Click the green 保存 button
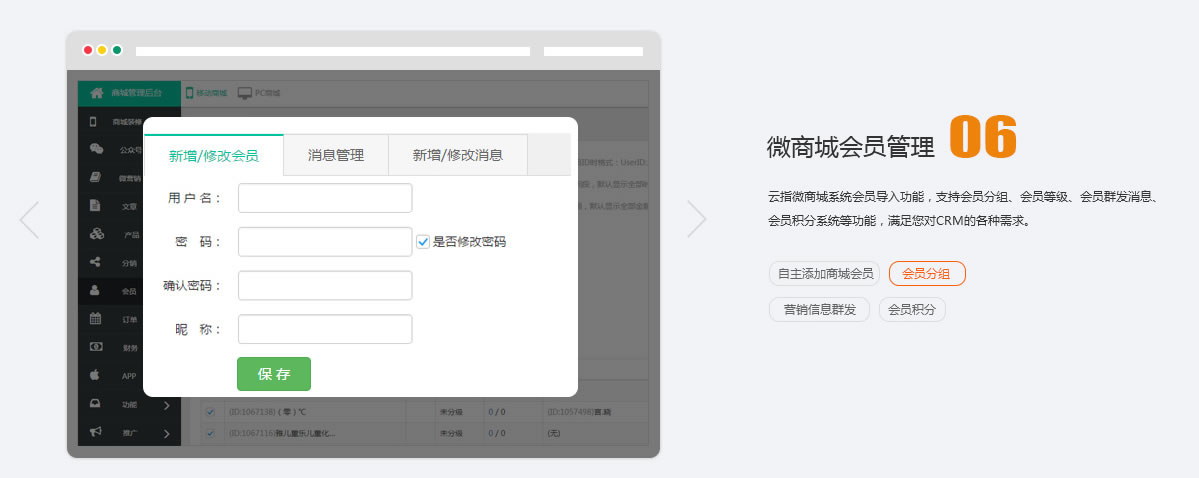1199x478 pixels. 274,374
